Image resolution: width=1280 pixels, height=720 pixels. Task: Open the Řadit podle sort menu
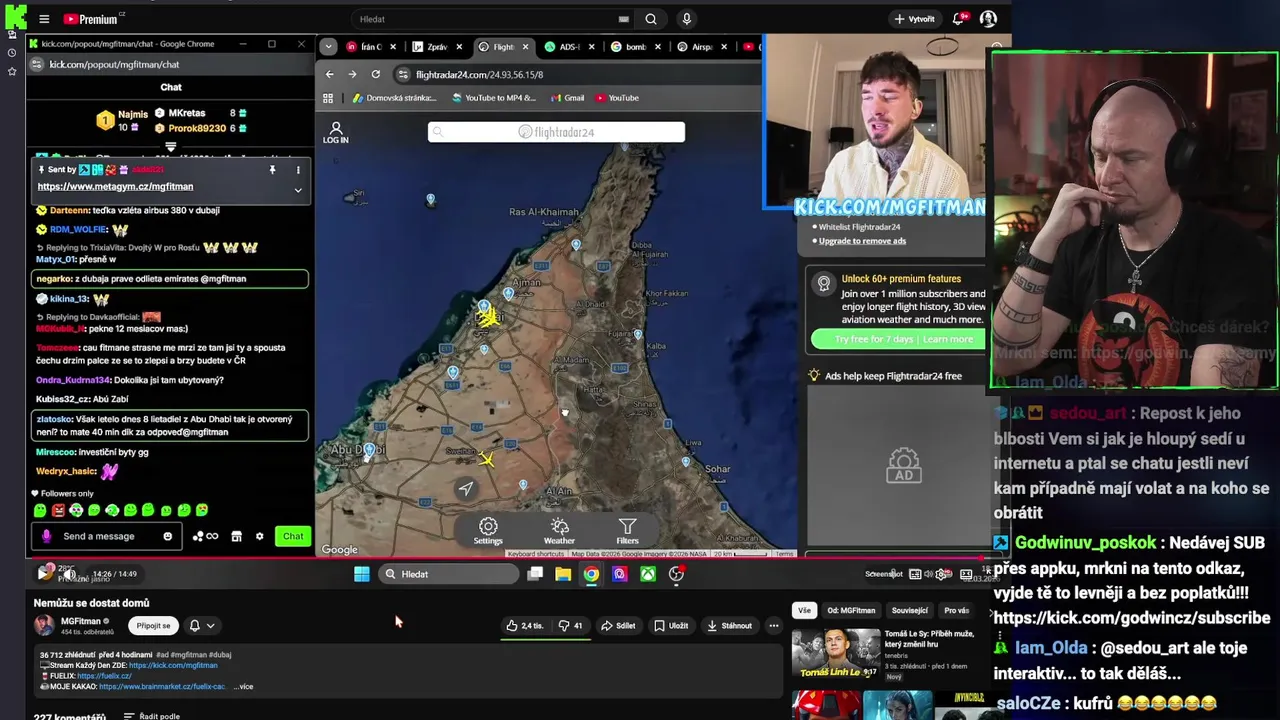coord(152,716)
